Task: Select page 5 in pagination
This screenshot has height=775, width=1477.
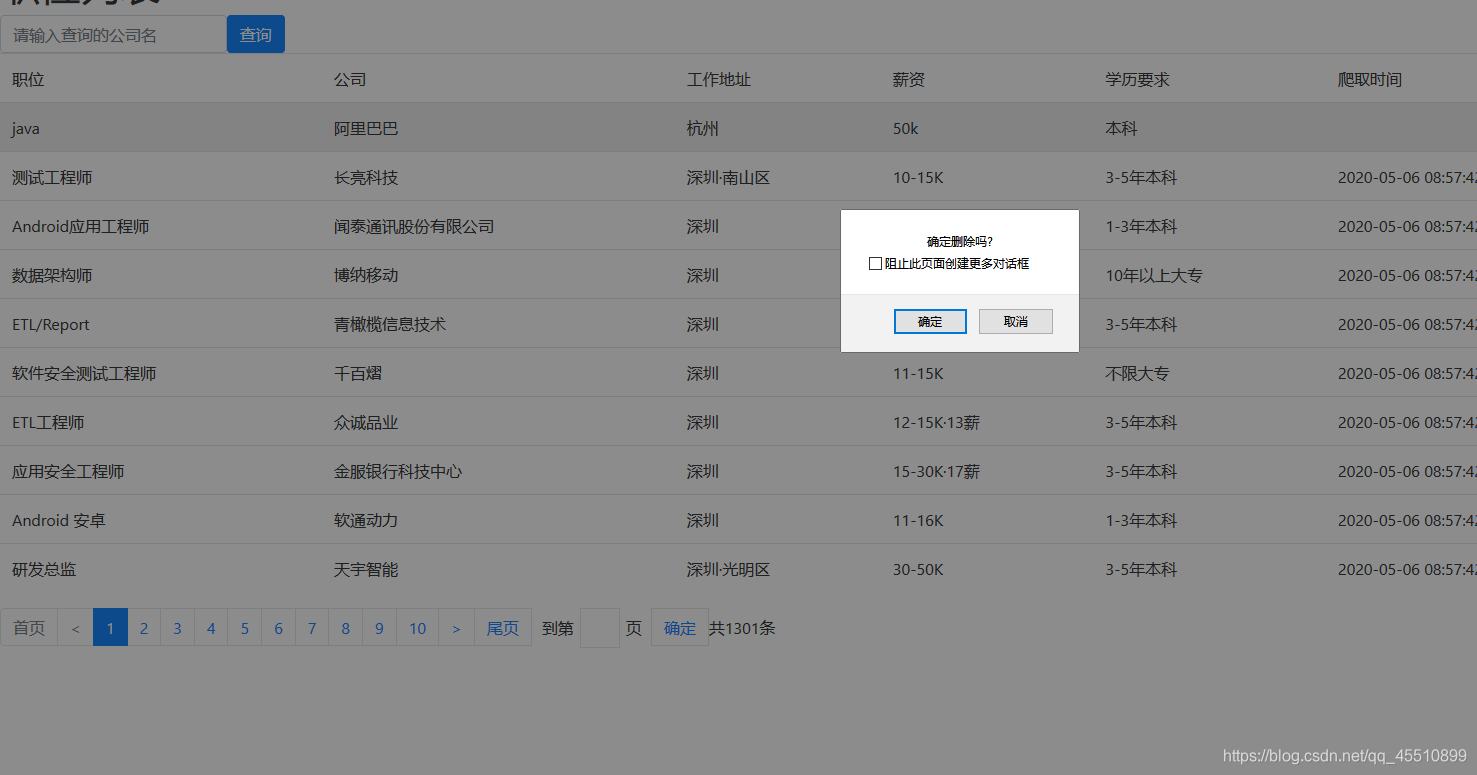Action: pyautogui.click(x=245, y=628)
